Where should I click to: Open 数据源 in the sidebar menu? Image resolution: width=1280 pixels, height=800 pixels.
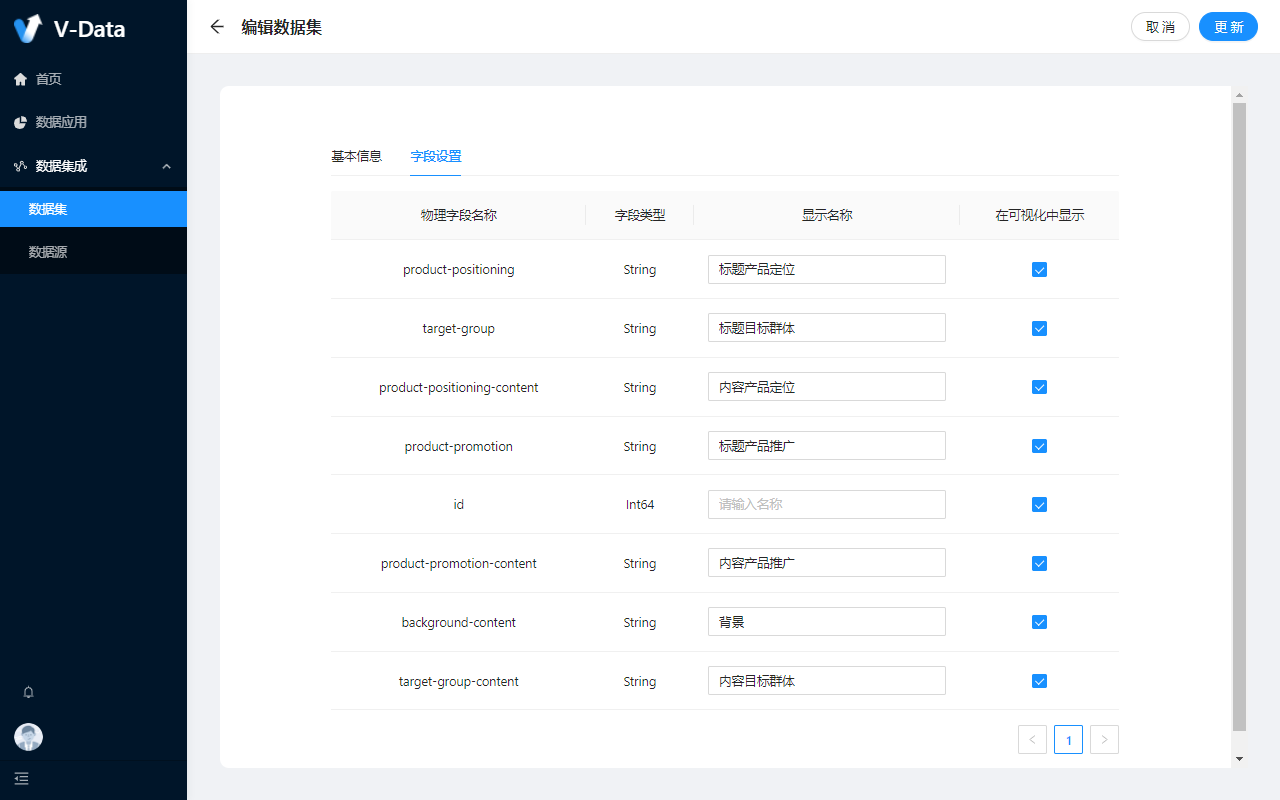[48, 252]
